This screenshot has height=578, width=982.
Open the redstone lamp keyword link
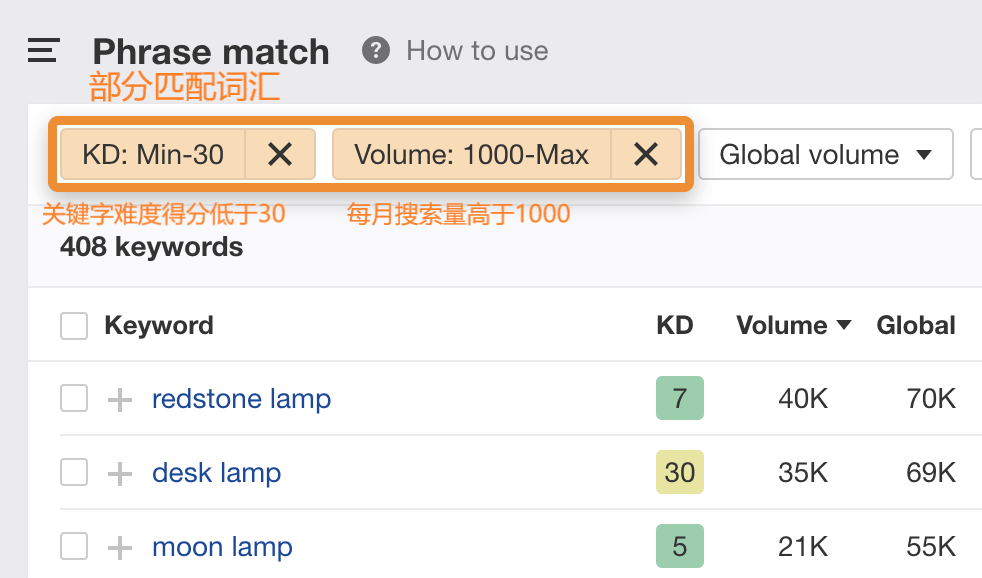coord(241,399)
